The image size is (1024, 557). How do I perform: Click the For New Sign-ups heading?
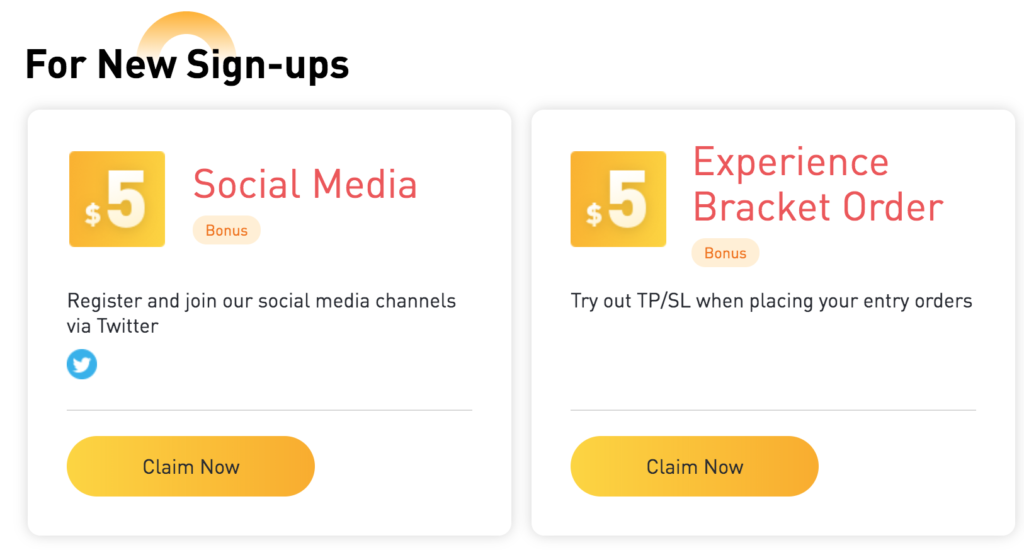(x=187, y=65)
